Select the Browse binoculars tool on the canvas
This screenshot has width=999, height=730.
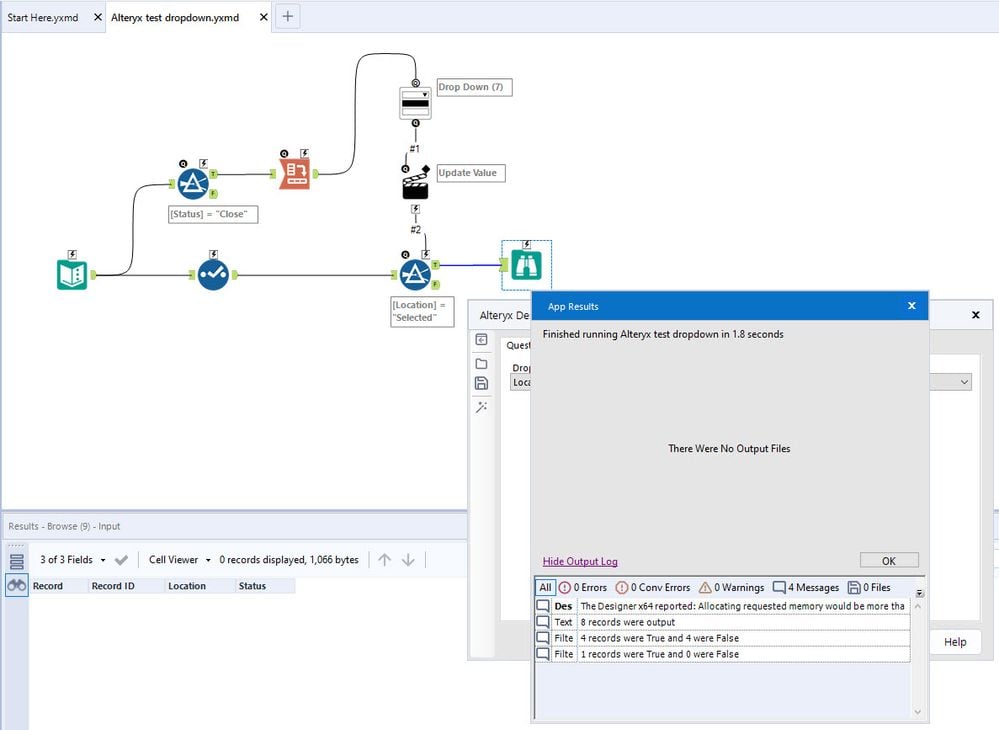click(526, 265)
